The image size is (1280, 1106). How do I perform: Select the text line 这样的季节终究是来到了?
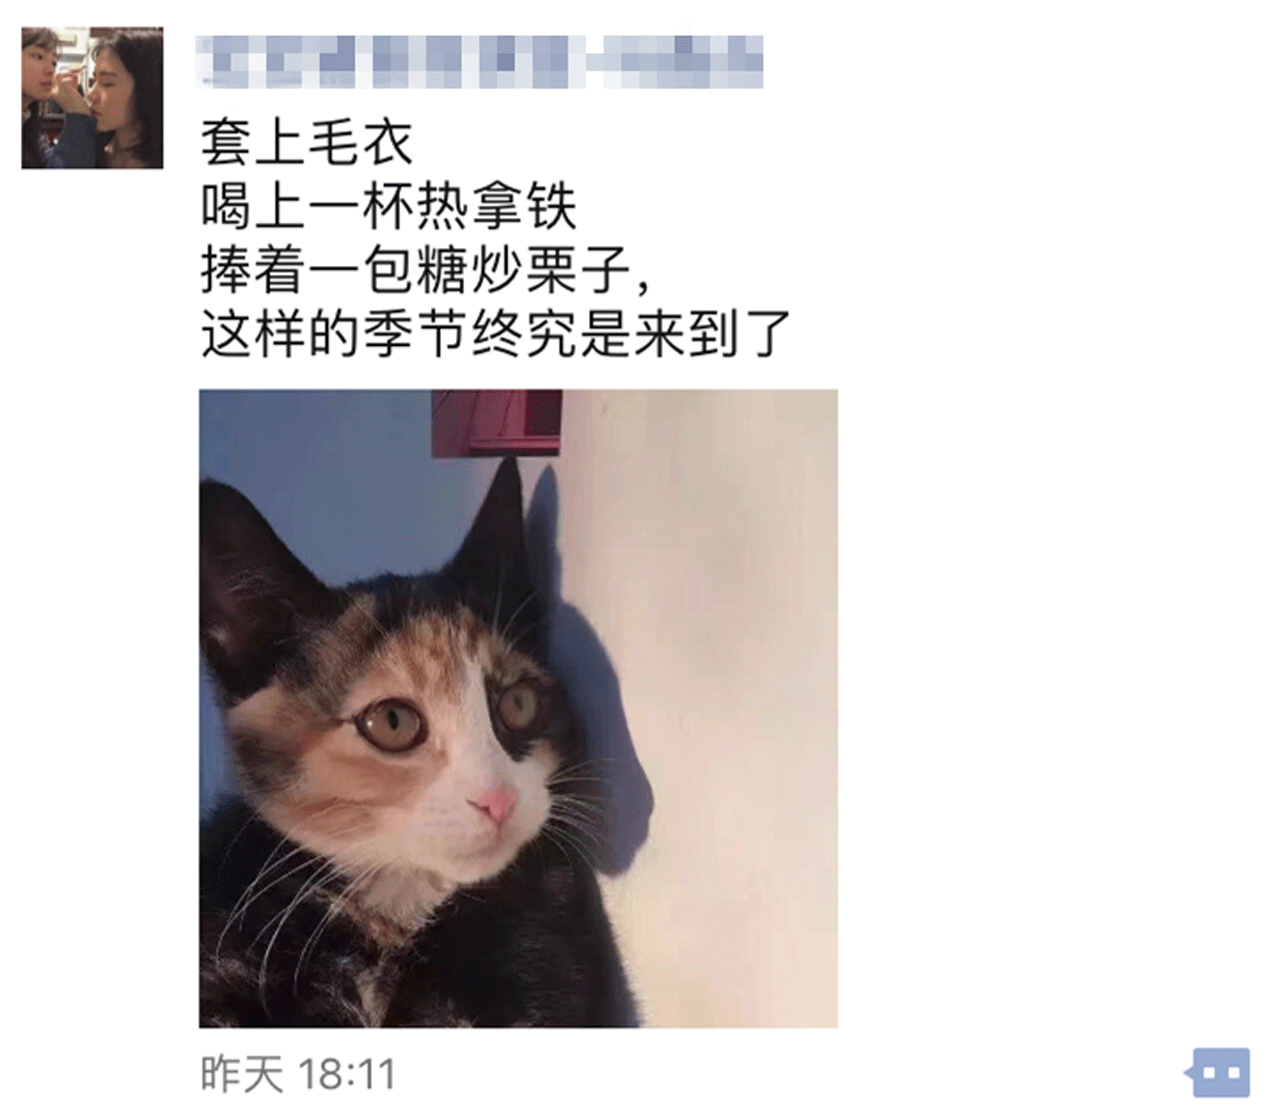pos(496,334)
